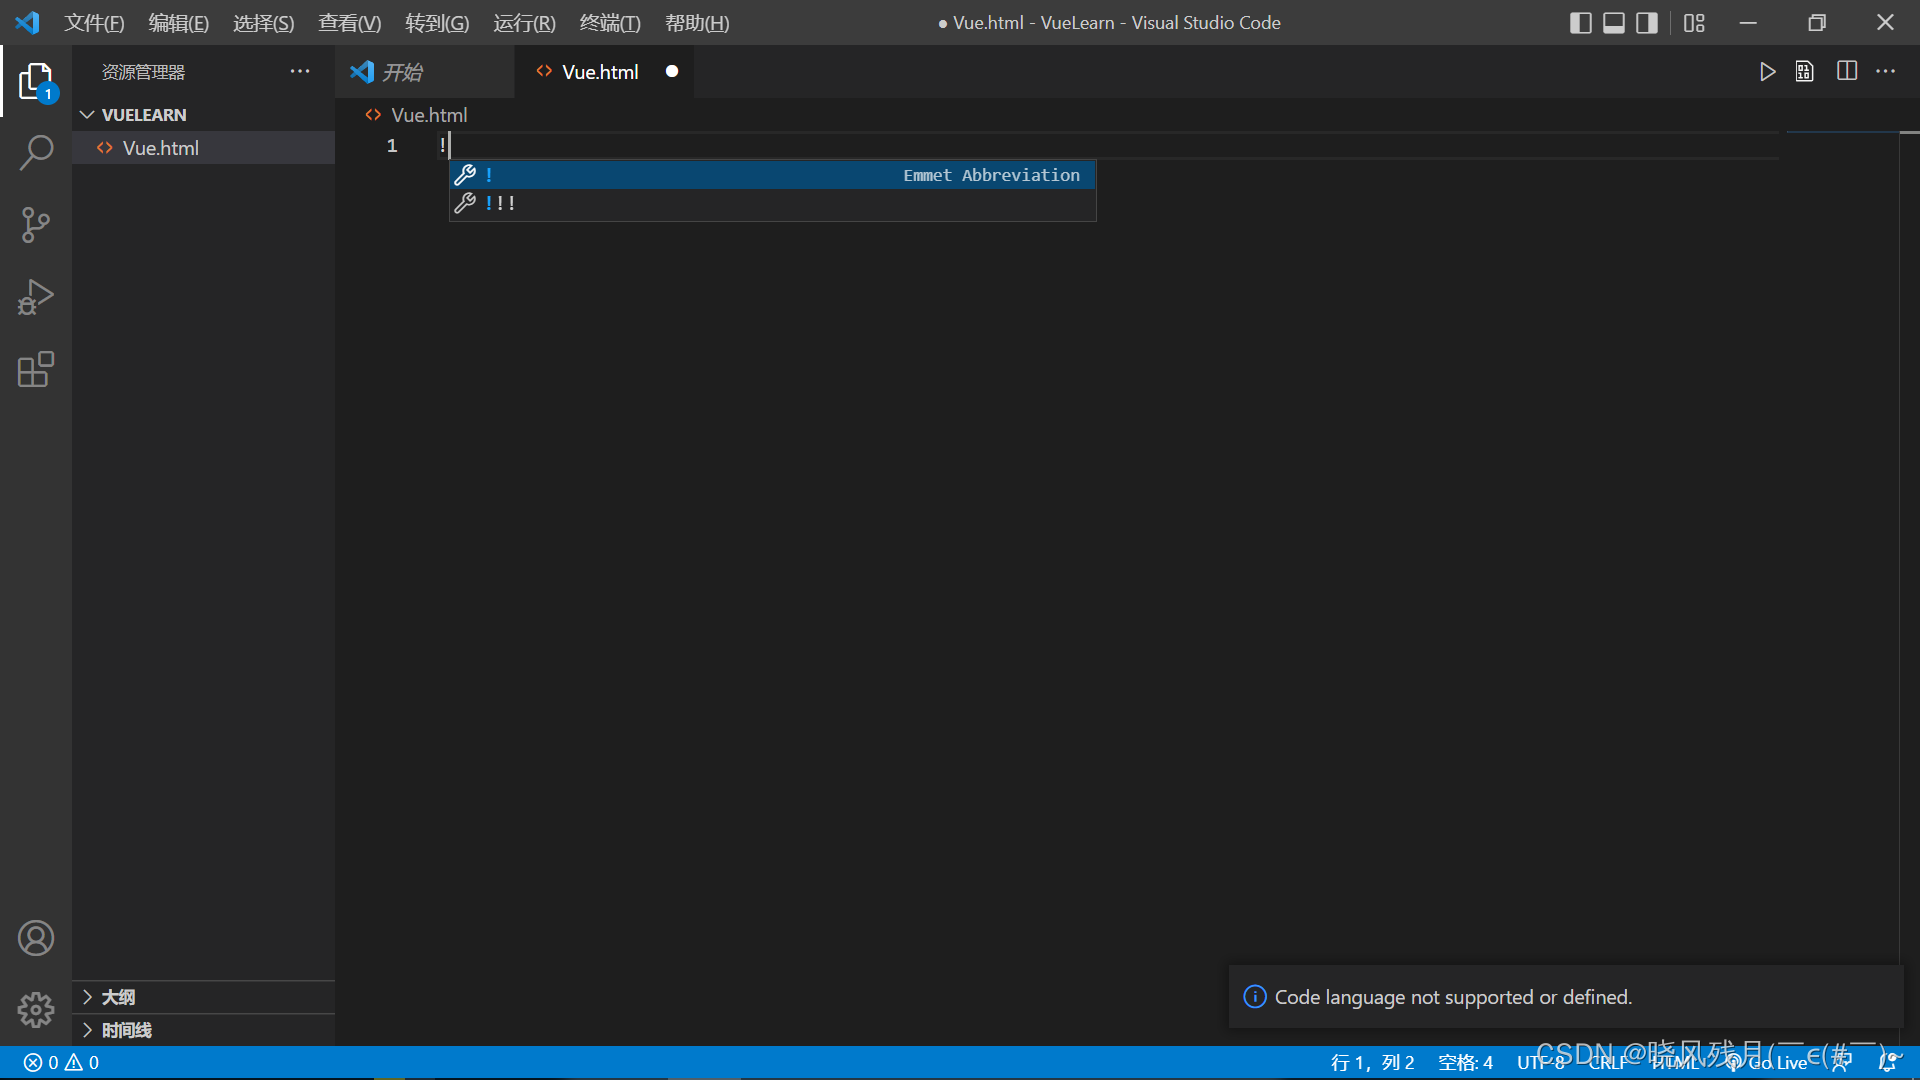Viewport: 1920px width, 1080px height.
Task: Open the Search view in activity bar
Action: pyautogui.click(x=36, y=153)
